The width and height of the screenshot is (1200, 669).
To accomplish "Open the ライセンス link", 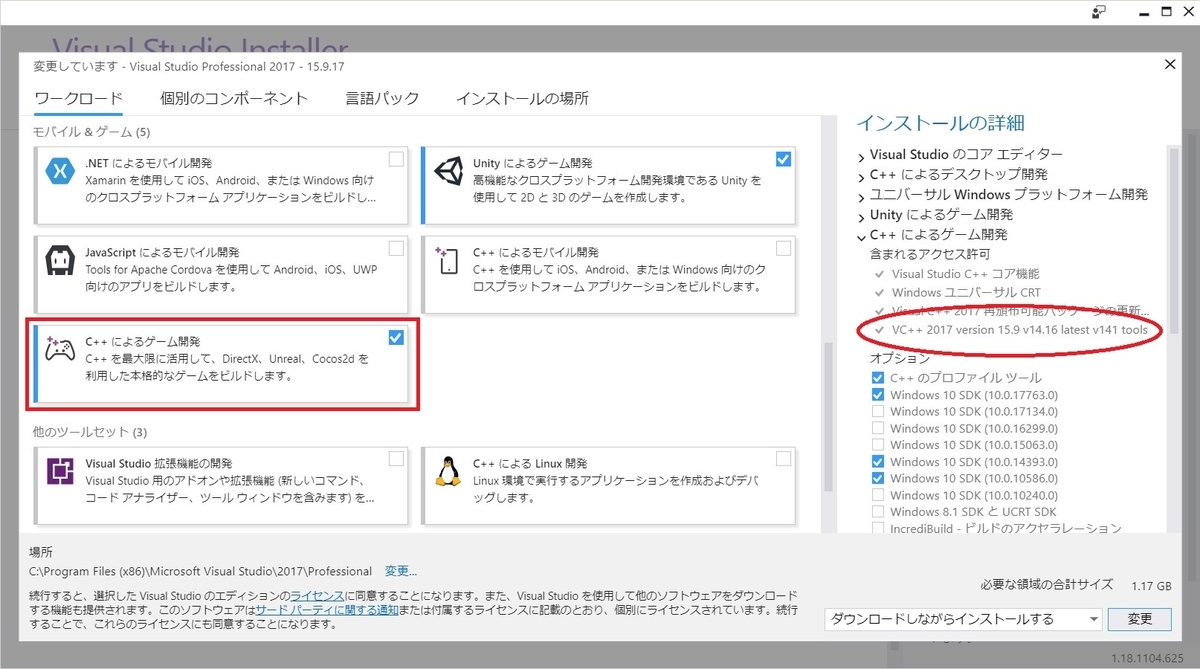I will pos(317,595).
